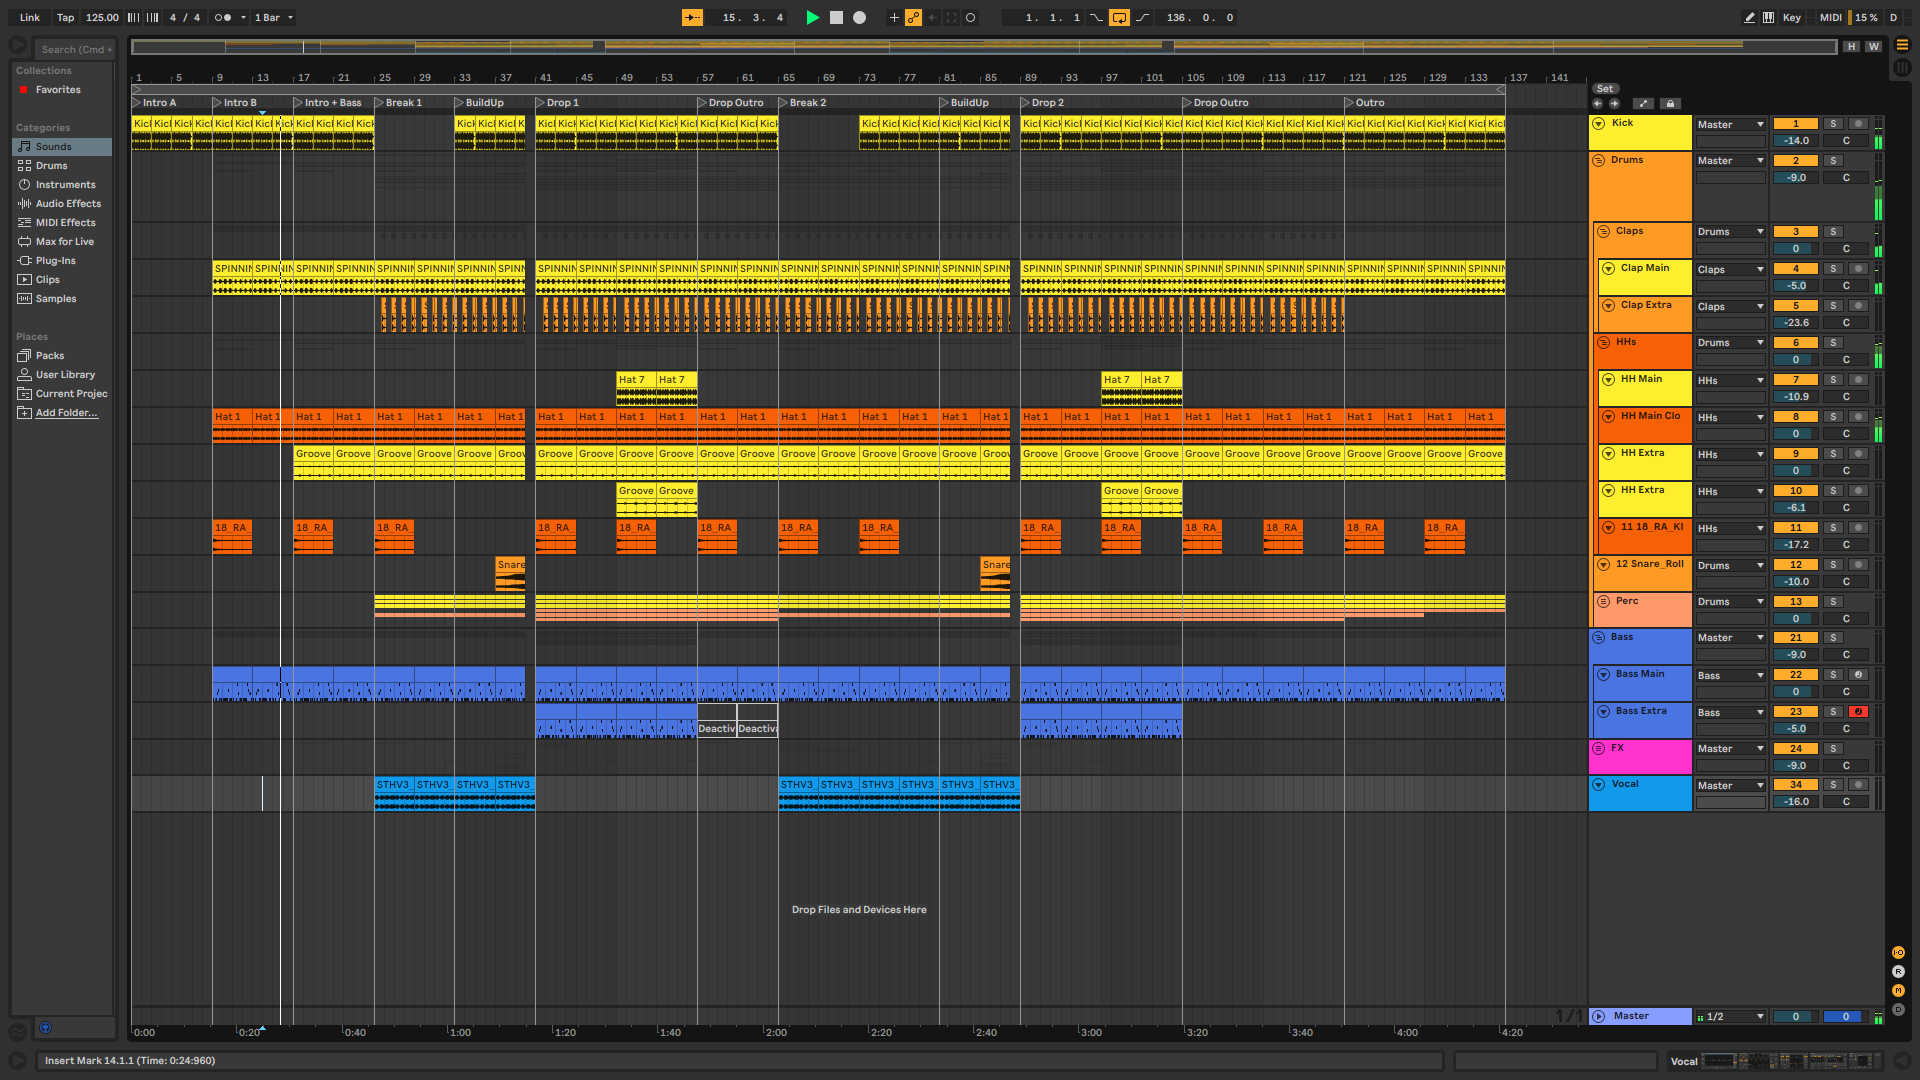Image resolution: width=1920 pixels, height=1080 pixels.
Task: Select Audio Effects category in browser
Action: [x=62, y=203]
